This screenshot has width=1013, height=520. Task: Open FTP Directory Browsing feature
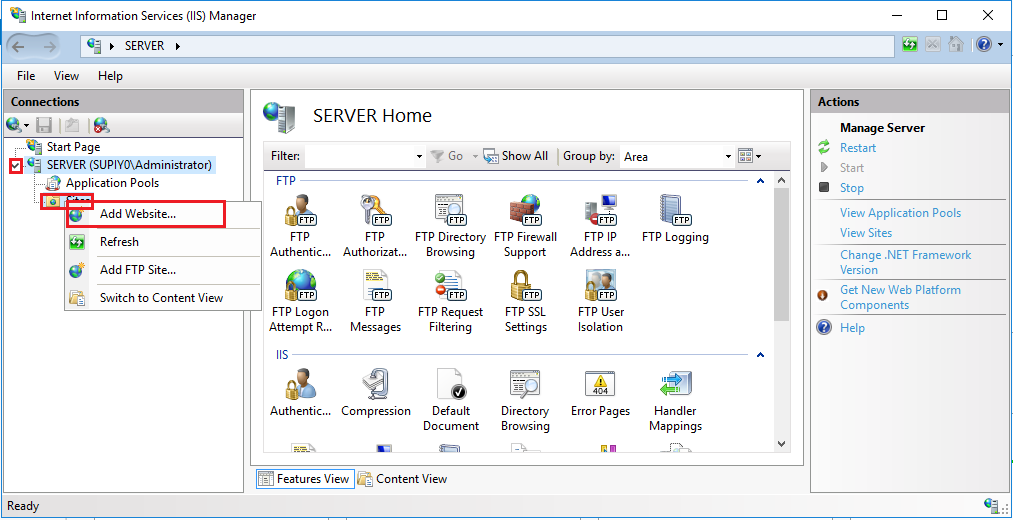pyautogui.click(x=450, y=225)
